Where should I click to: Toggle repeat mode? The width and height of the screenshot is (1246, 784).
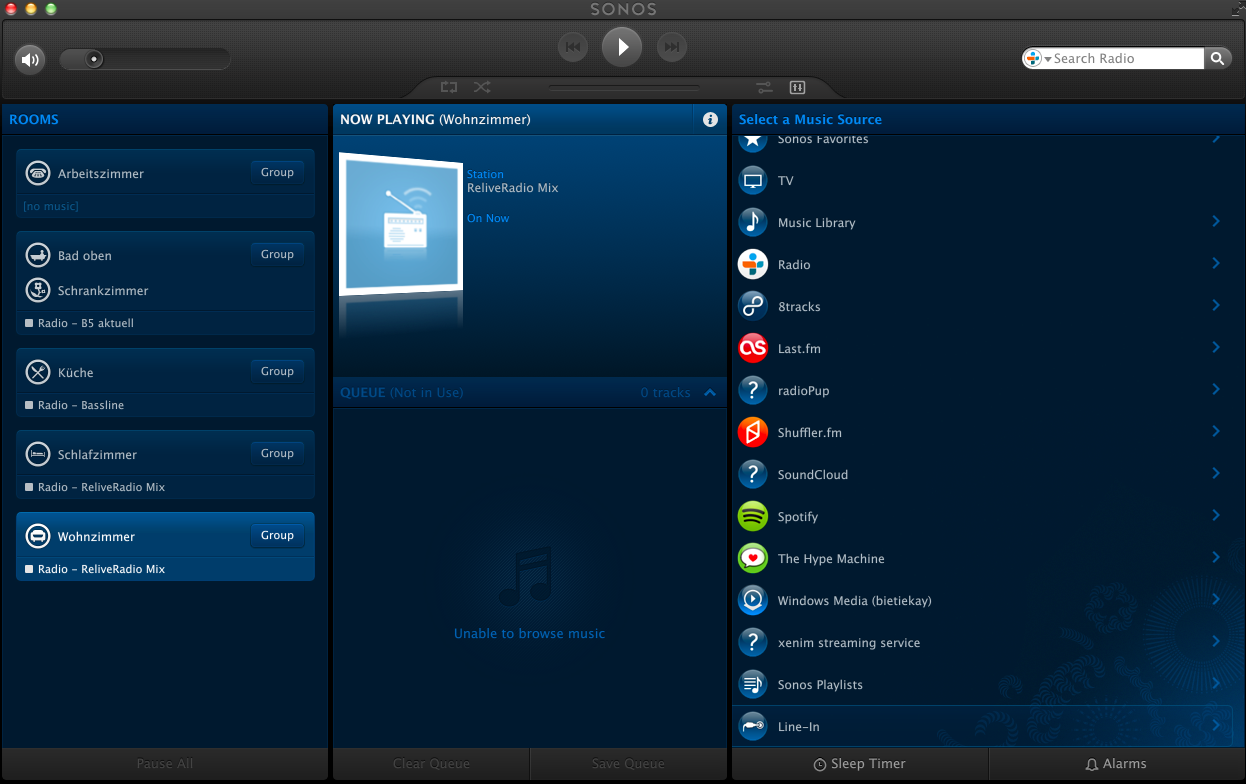tap(449, 87)
